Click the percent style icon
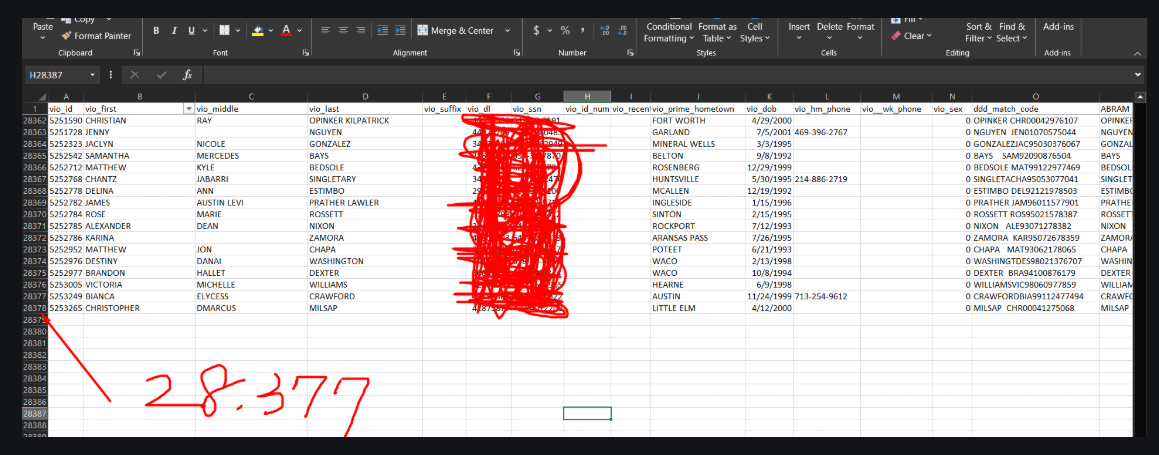 pos(565,31)
